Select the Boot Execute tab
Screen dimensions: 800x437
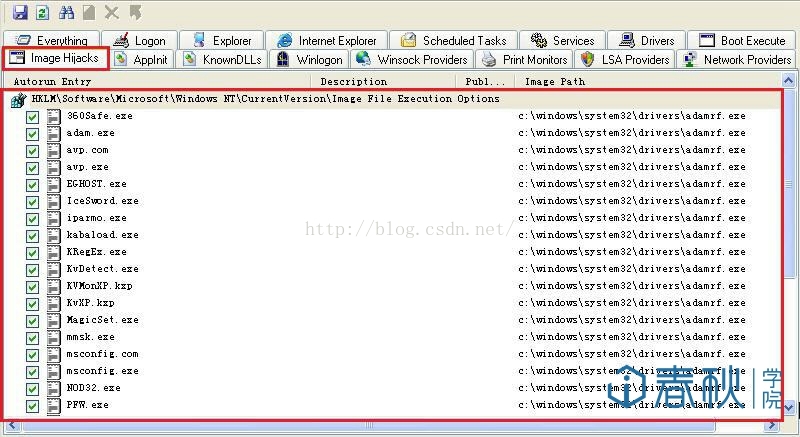point(742,40)
